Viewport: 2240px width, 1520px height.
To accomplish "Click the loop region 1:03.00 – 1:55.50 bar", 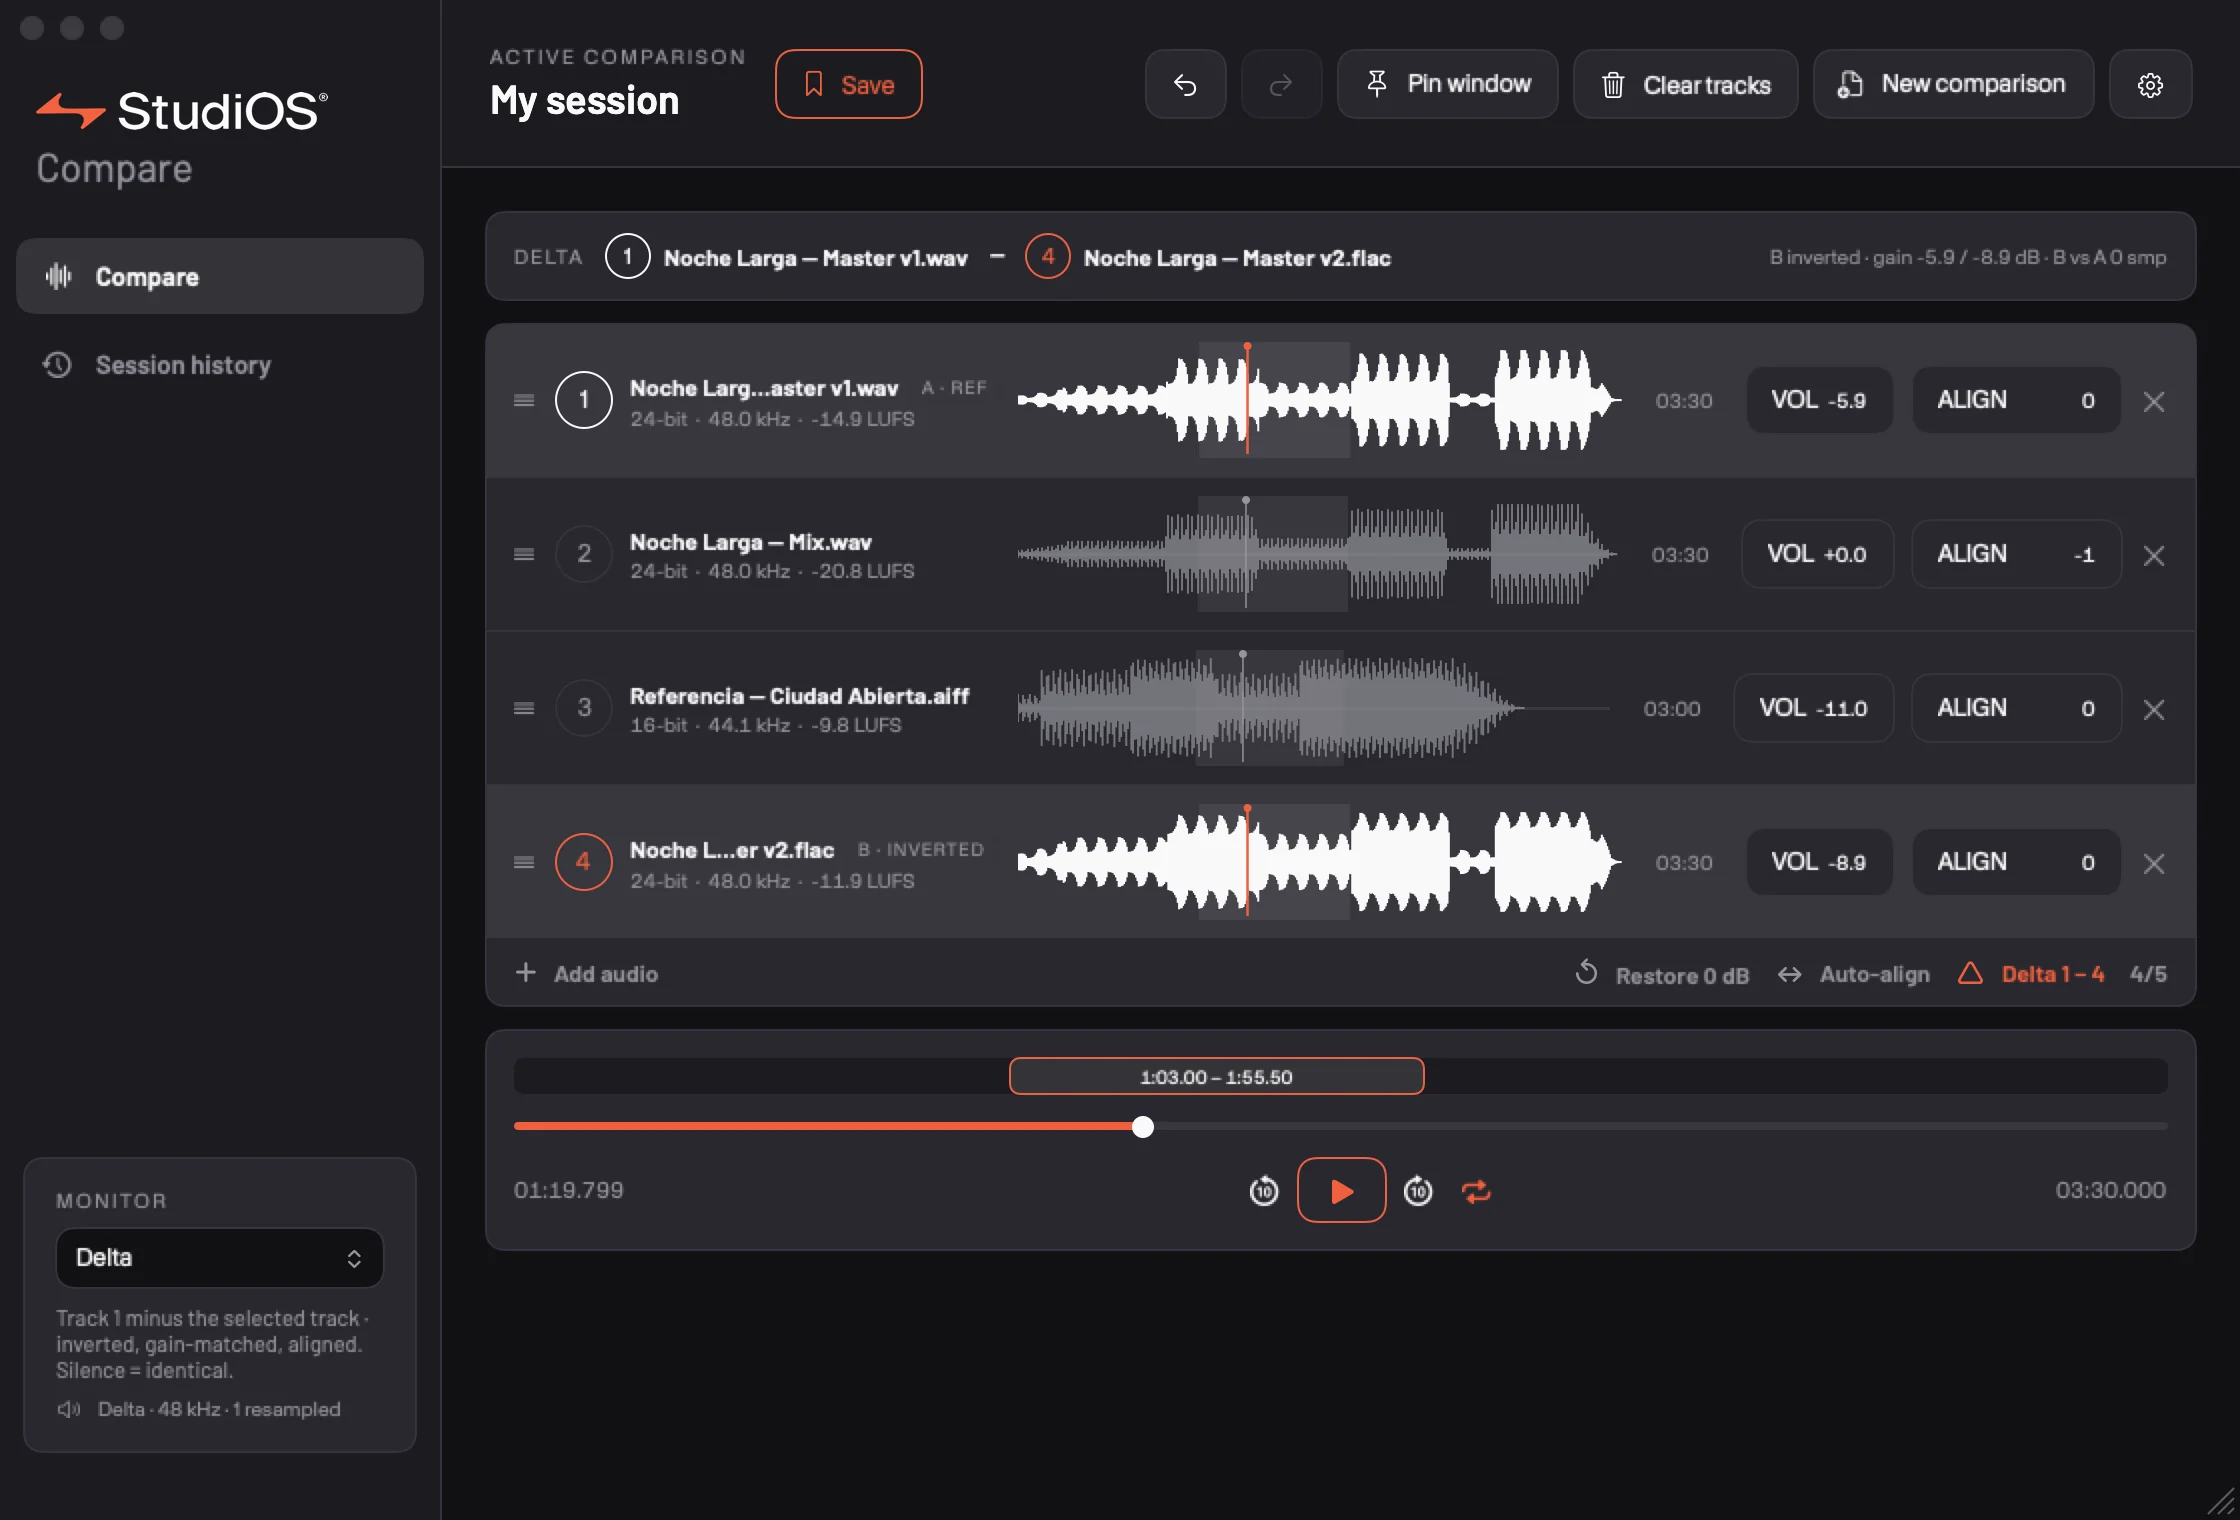I will 1216,1077.
